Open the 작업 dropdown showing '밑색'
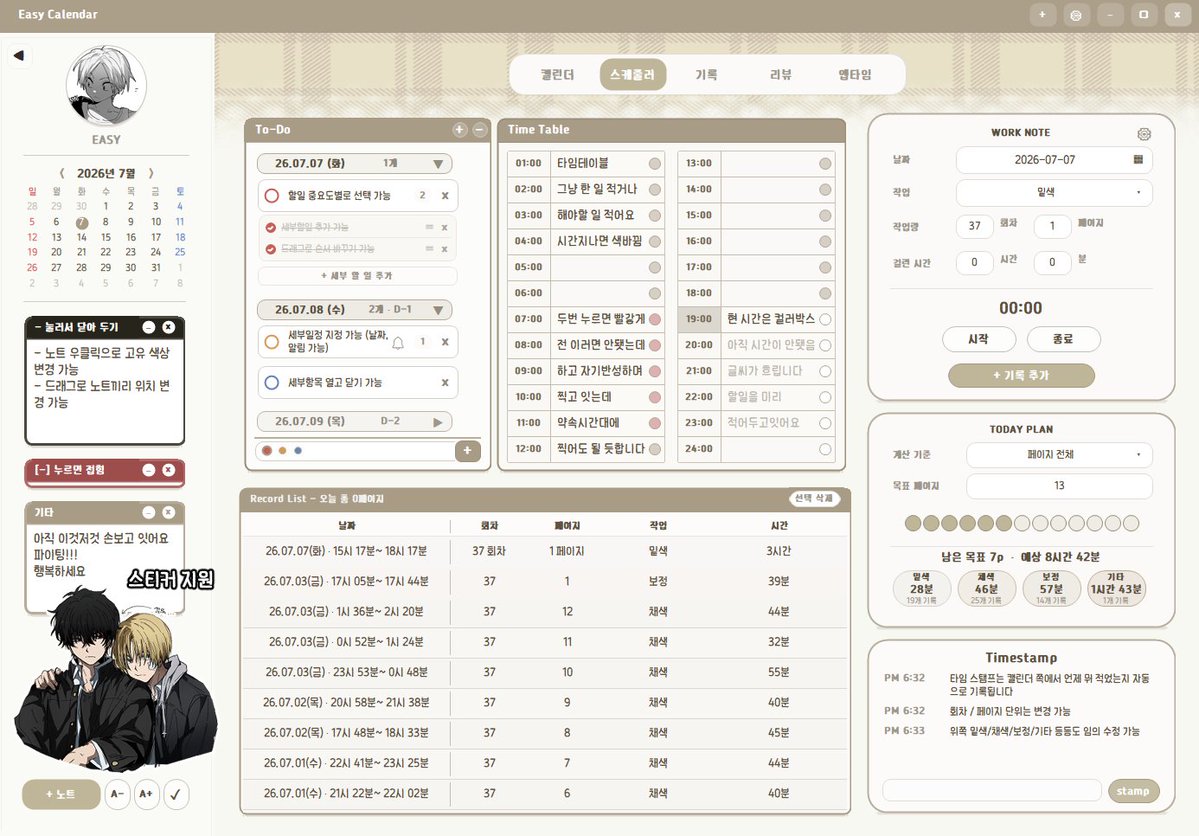 coord(1054,193)
